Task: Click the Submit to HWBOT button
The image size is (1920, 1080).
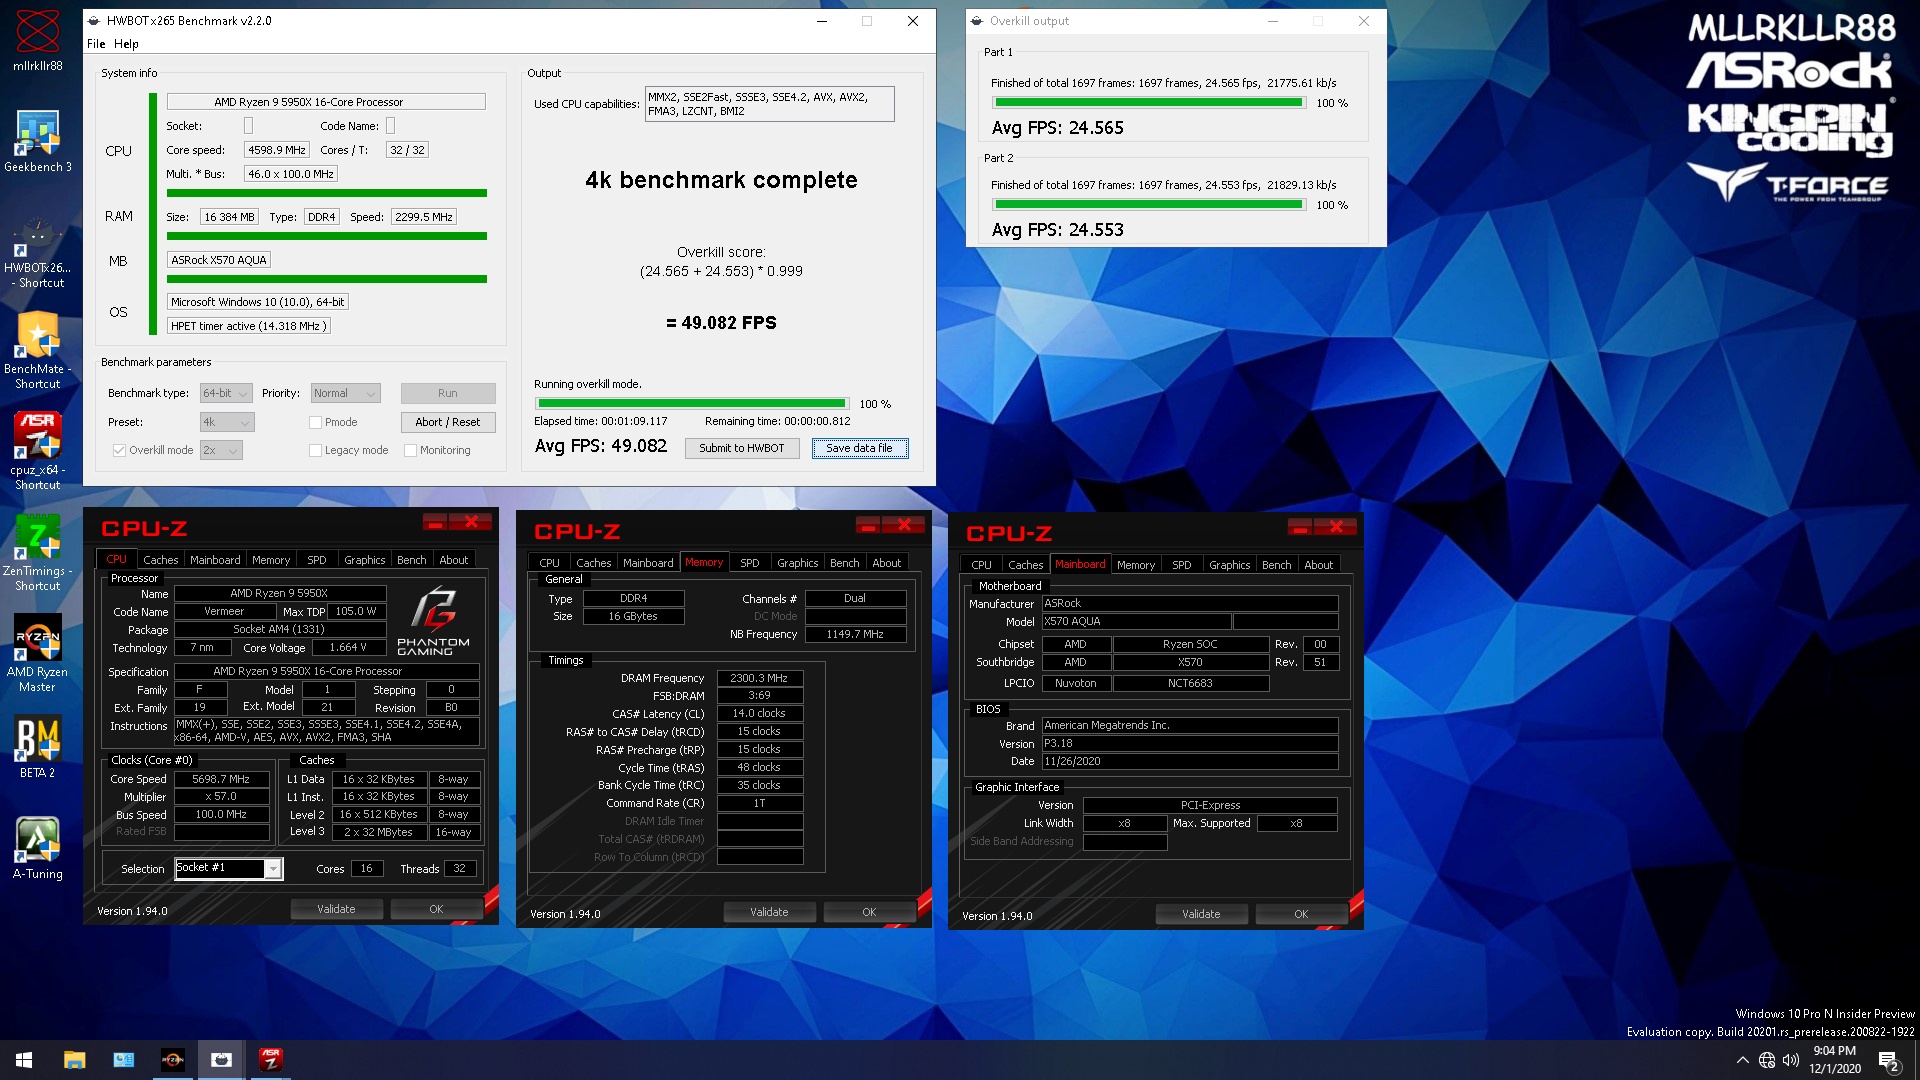Action: 742,448
